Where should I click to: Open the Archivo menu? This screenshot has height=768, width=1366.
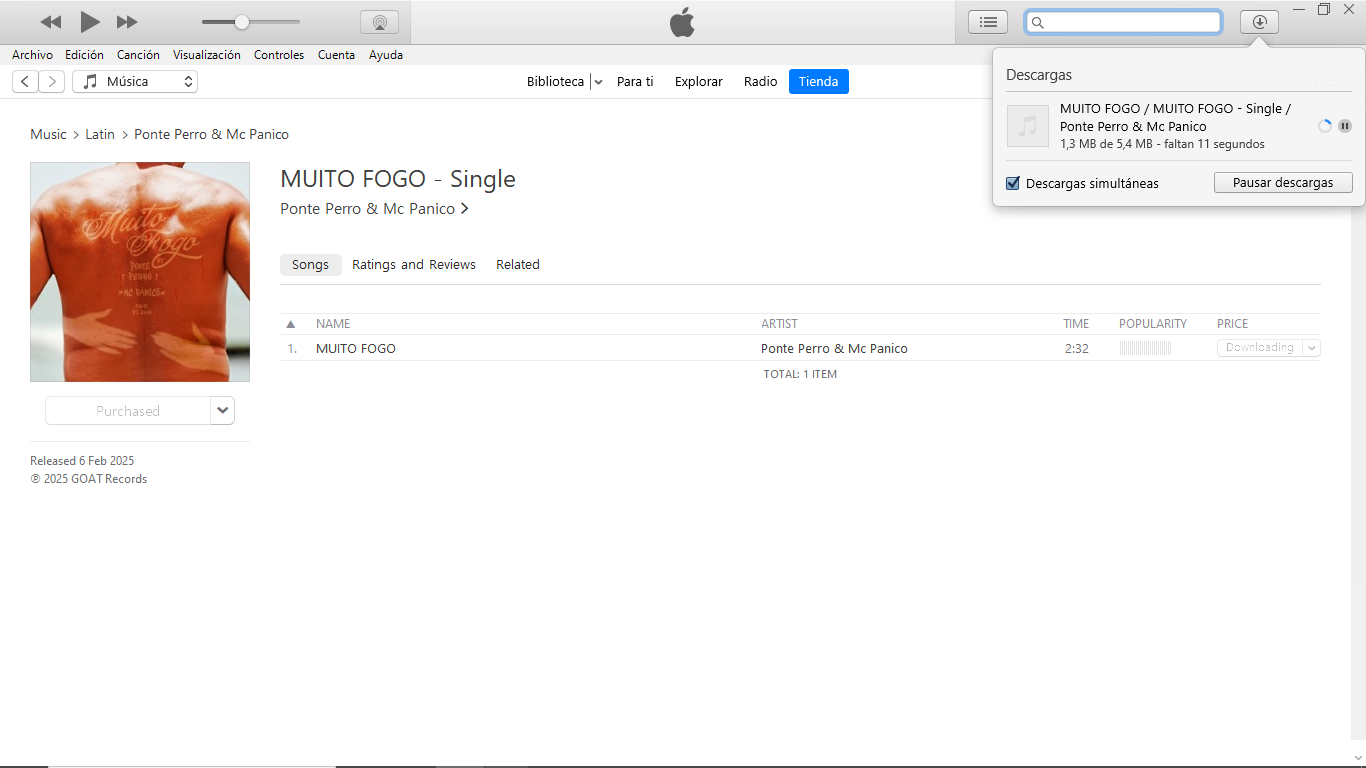click(33, 55)
